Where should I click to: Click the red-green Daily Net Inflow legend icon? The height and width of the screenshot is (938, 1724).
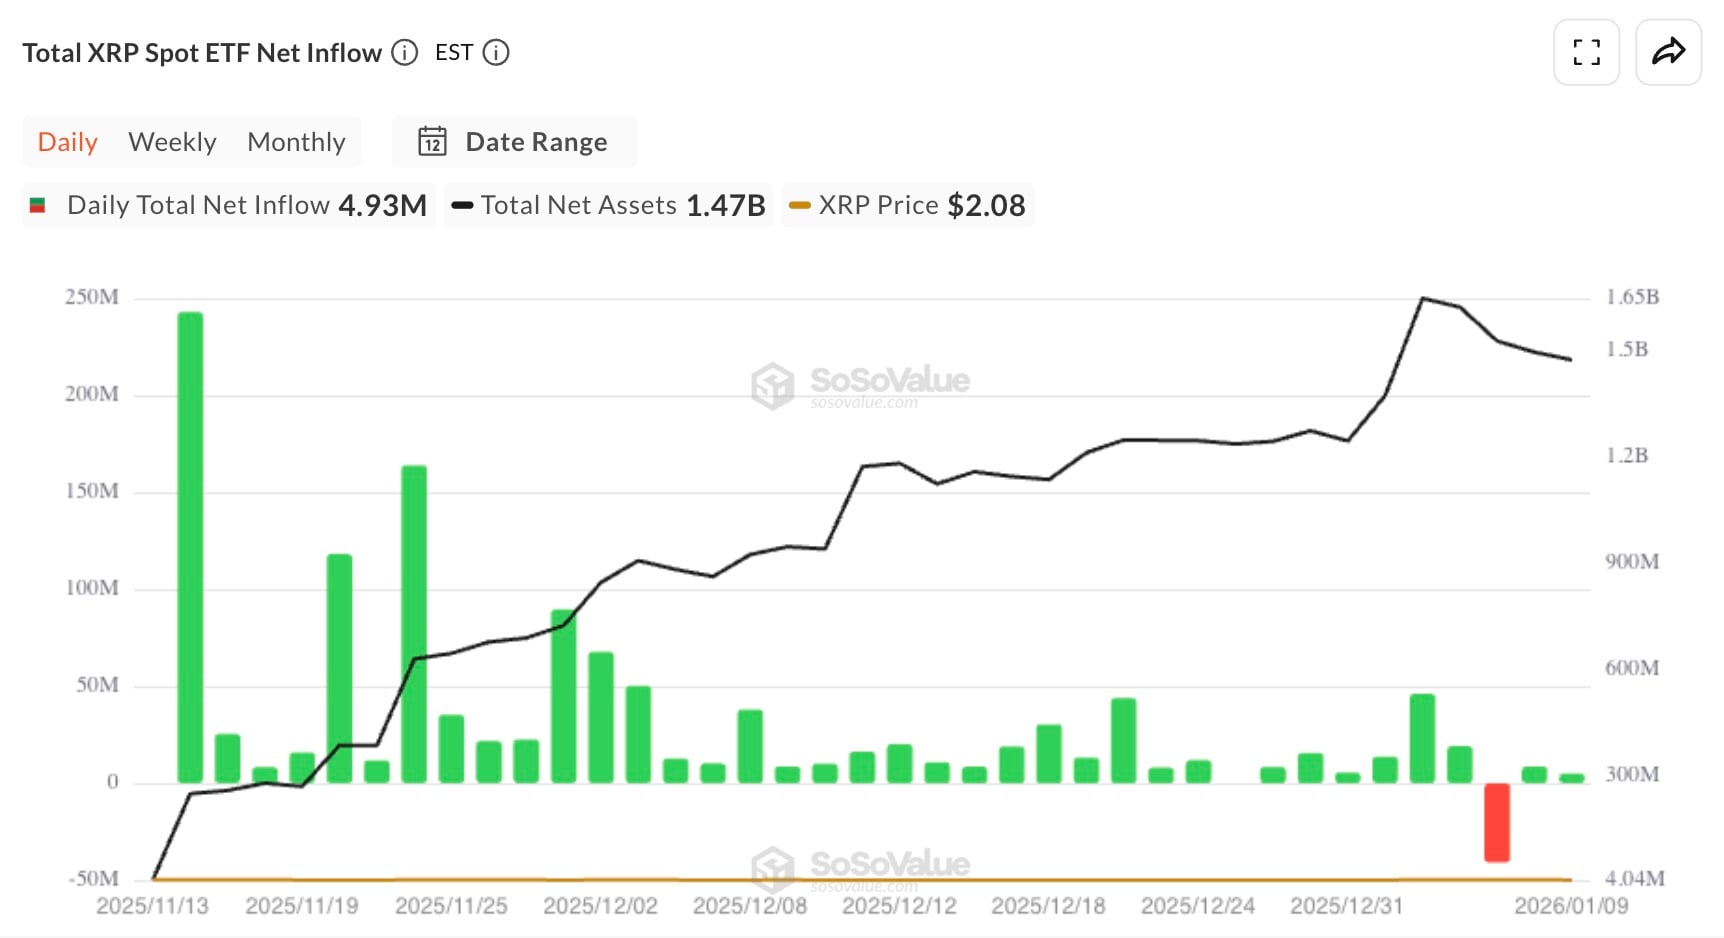click(38, 206)
